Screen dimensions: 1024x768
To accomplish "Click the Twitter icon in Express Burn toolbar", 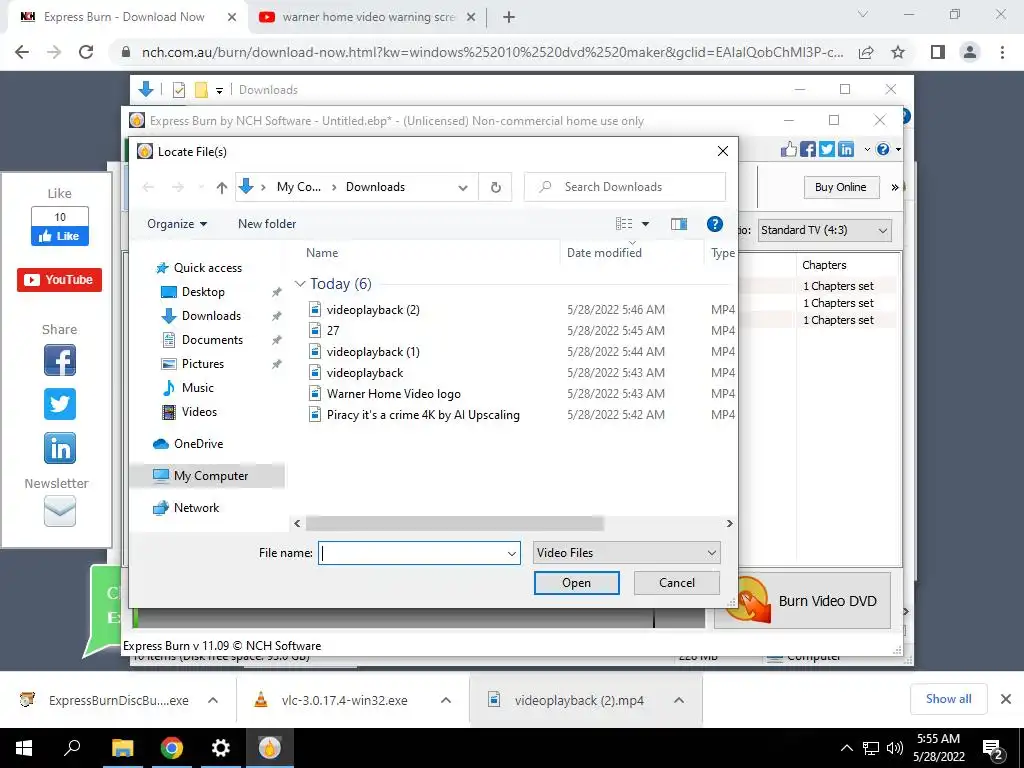I will (x=827, y=150).
